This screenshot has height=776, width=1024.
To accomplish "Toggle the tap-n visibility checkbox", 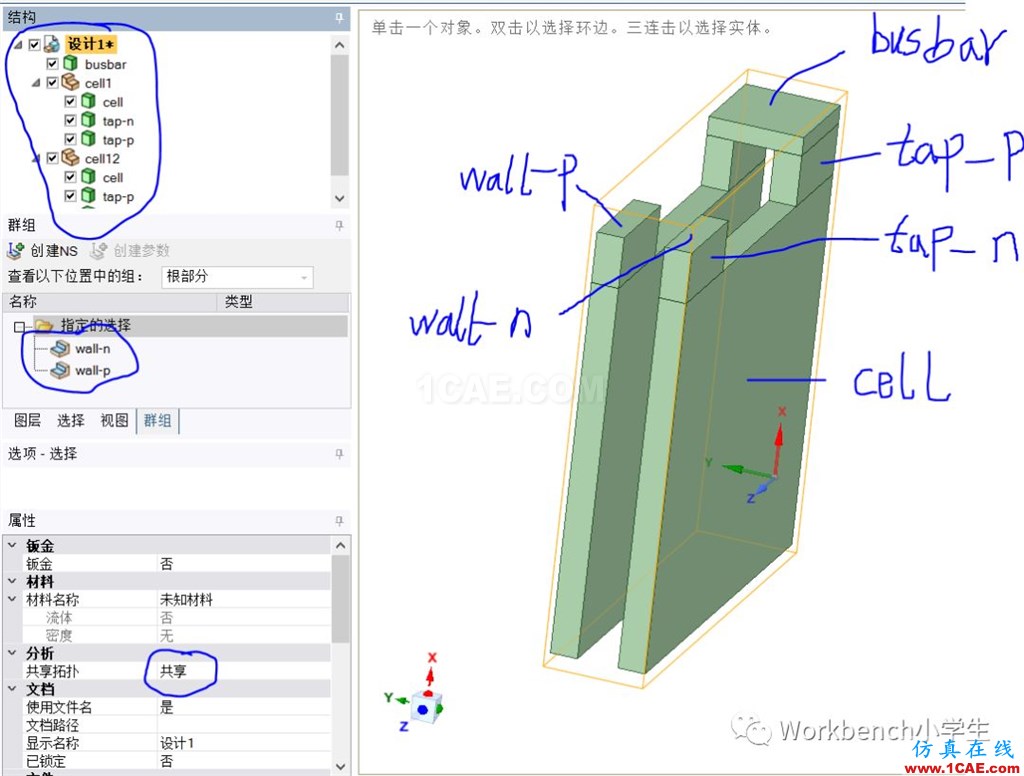I will (71, 121).
